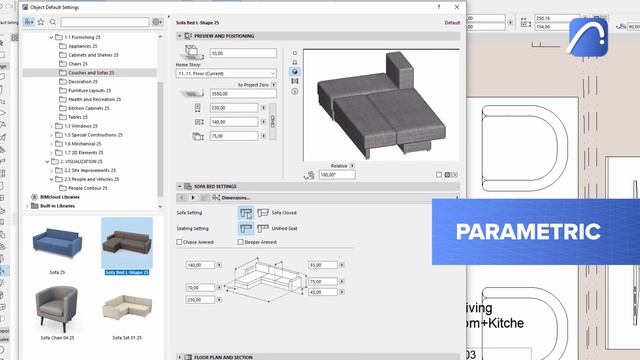Toggle the empty square preview option icon
The width and height of the screenshot is (640, 360).
(x=439, y=175)
